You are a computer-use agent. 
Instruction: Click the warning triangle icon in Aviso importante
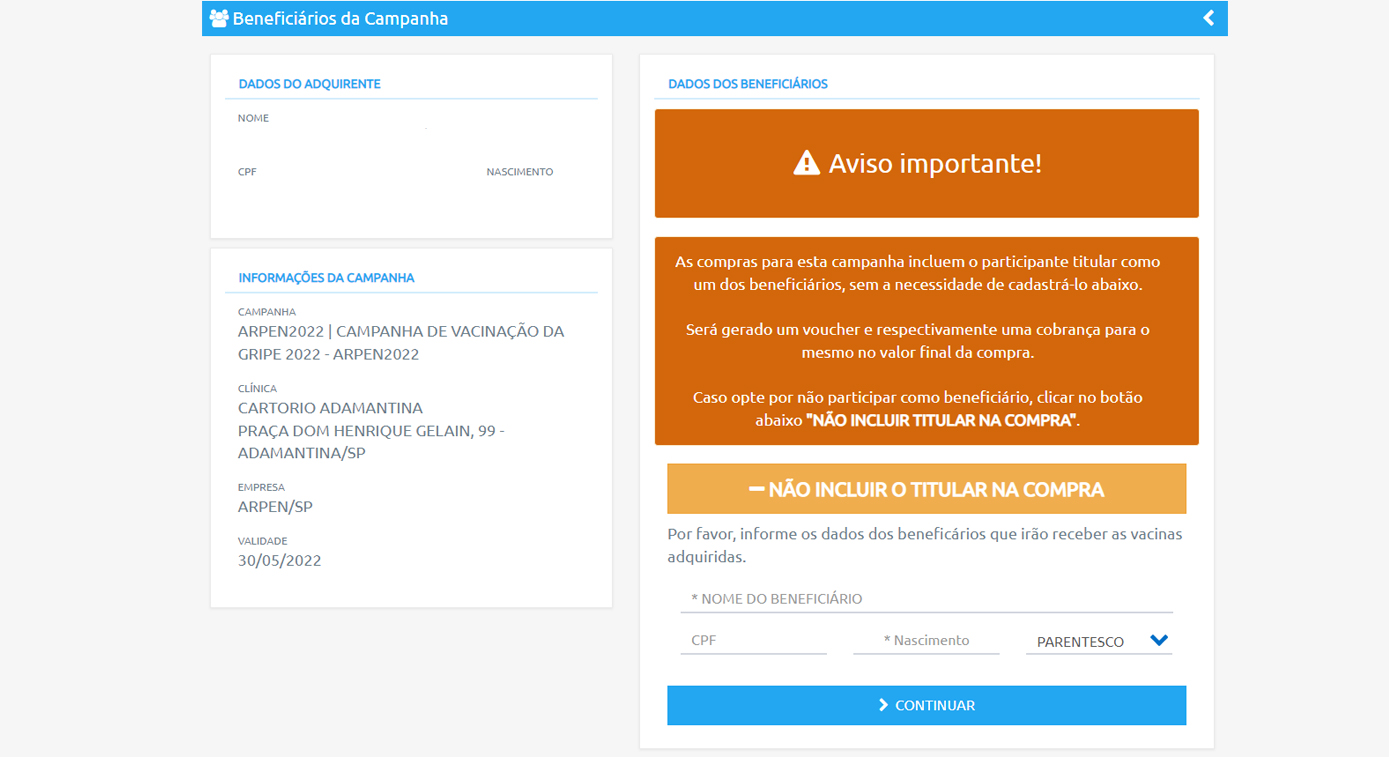(x=806, y=163)
